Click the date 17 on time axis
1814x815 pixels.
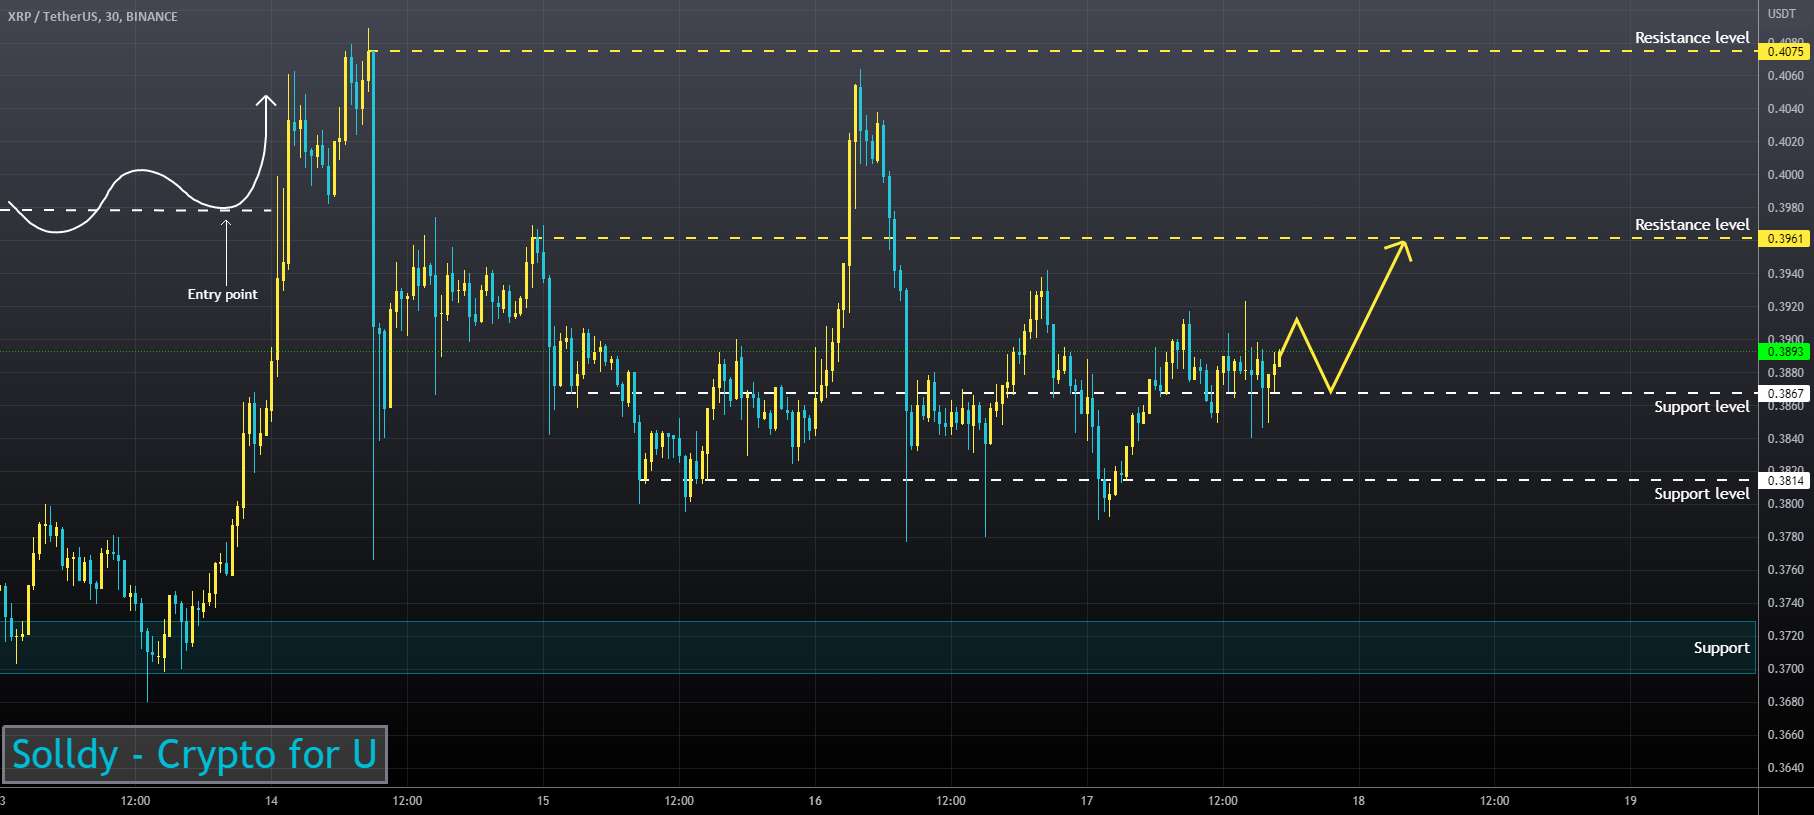click(x=1087, y=801)
